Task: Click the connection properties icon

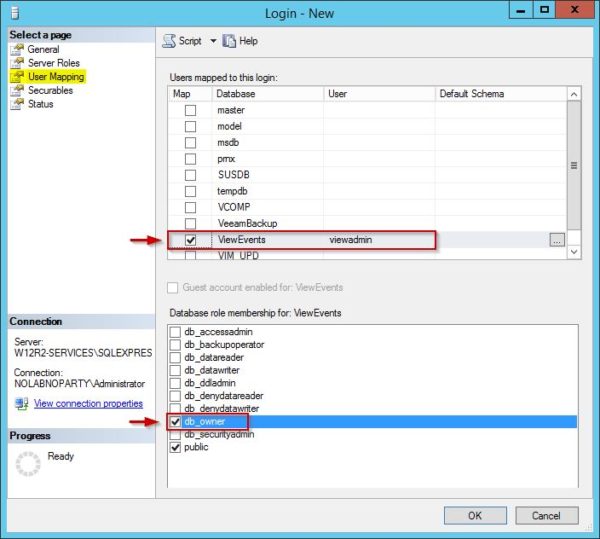Action: click(x=20, y=404)
